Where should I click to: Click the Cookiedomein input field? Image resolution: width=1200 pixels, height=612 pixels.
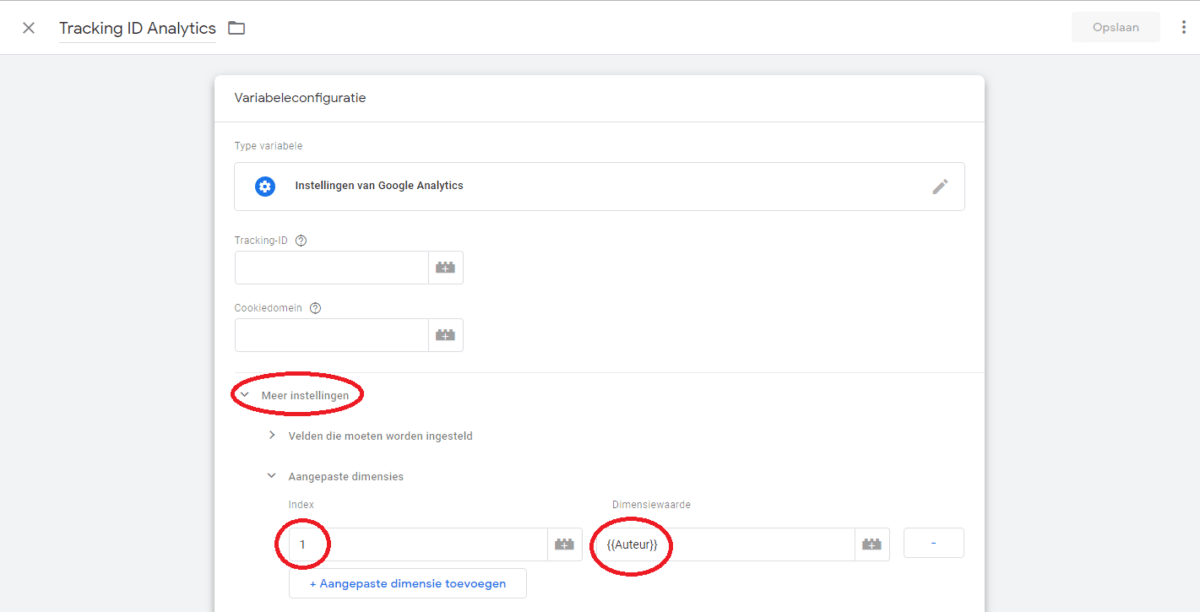pos(332,335)
